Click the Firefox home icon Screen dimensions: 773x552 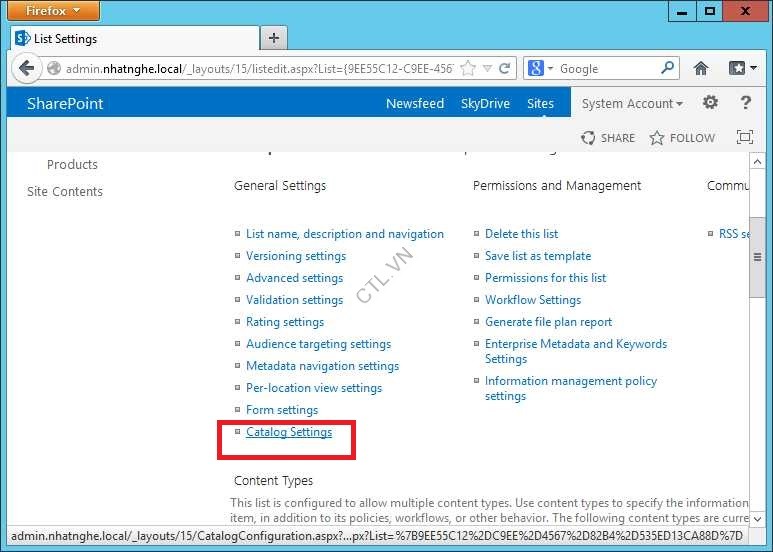pos(701,69)
